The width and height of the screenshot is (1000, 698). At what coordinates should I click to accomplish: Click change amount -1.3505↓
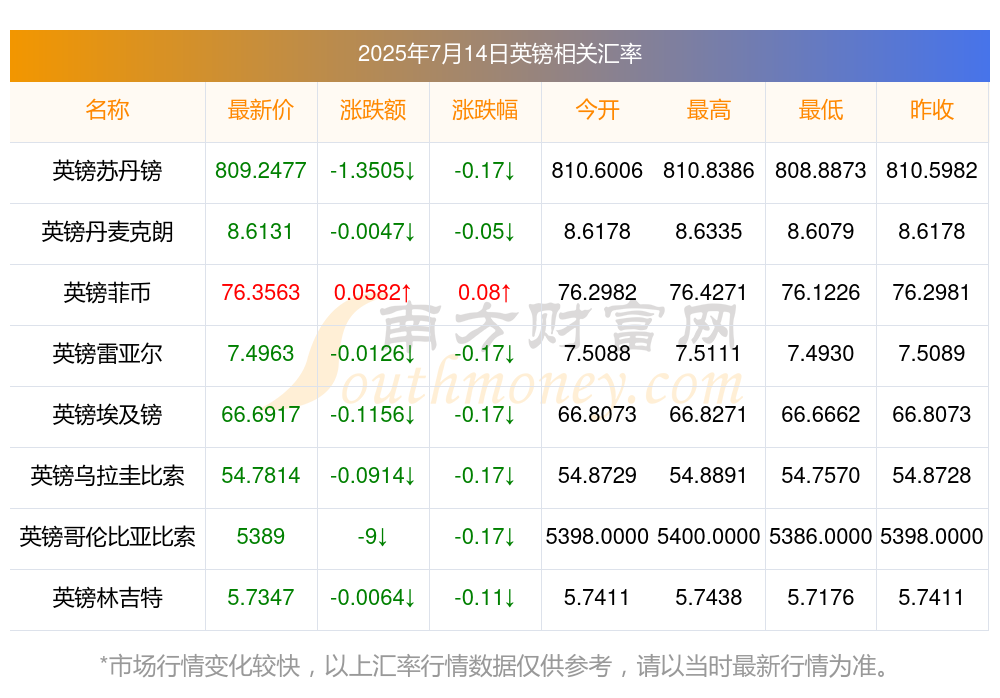372,170
